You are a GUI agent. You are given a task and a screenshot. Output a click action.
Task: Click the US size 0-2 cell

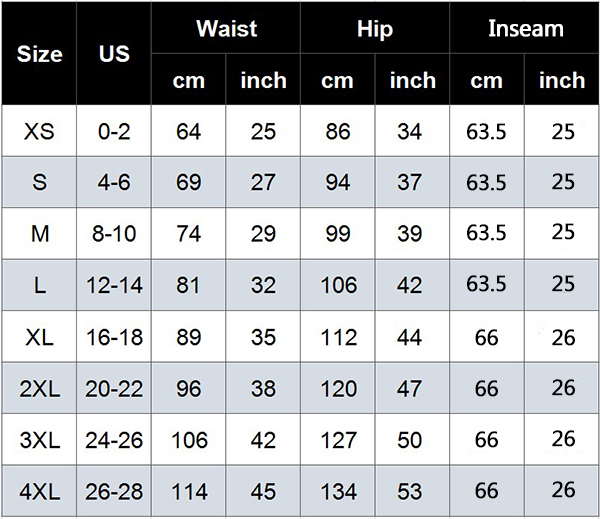pyautogui.click(x=114, y=131)
